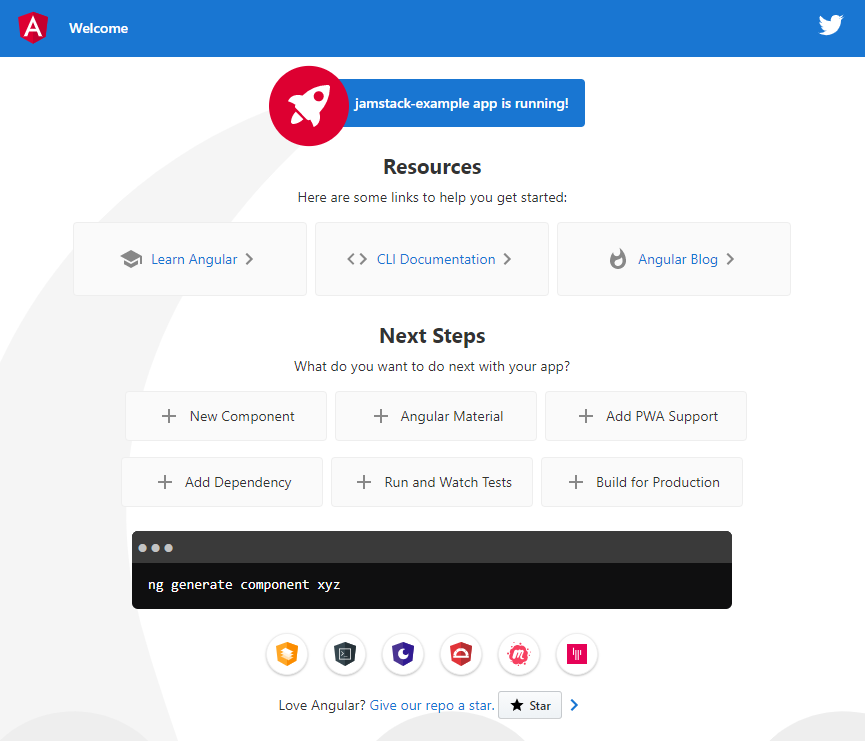This screenshot has width=865, height=741.
Task: Open the Learn Angular link
Action: coord(190,259)
